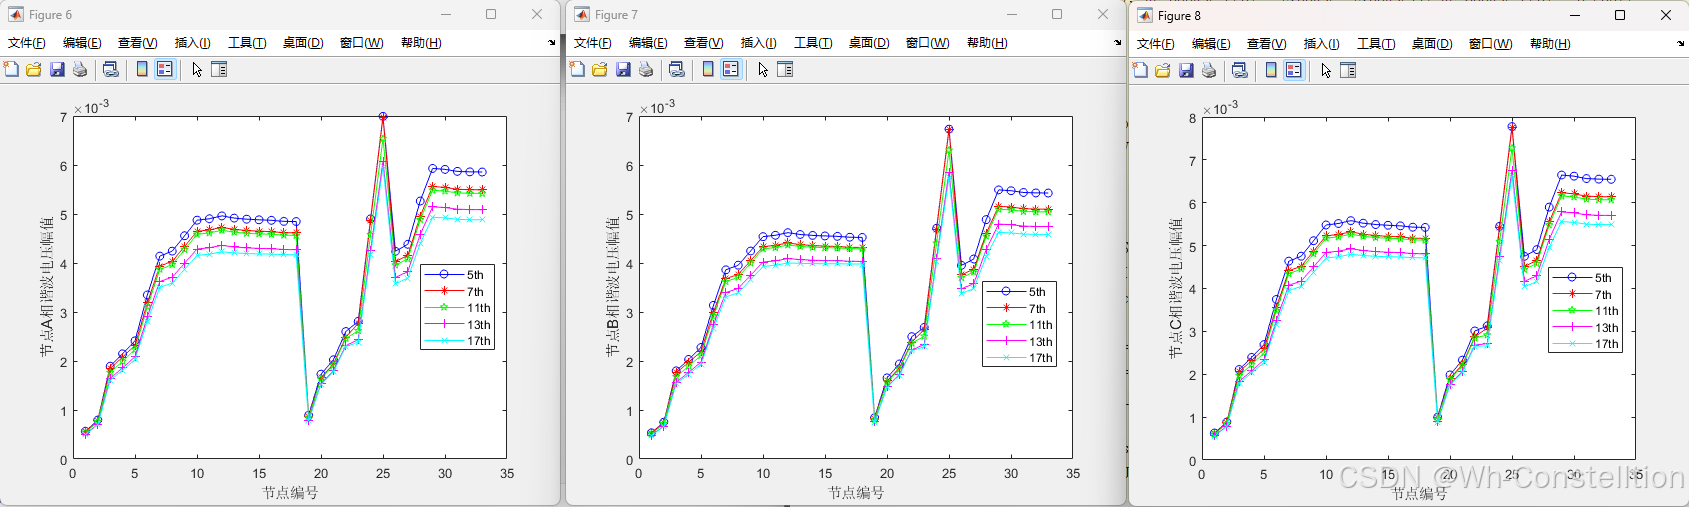Open the 帮助(H) menu in Figure 7
The image size is (1689, 507).
pos(987,43)
